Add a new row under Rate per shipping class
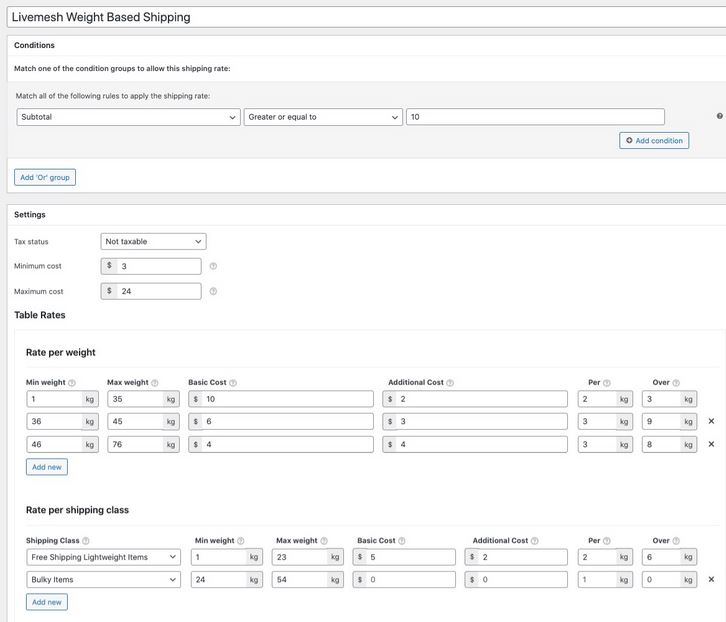The image size is (726, 622). point(47,602)
